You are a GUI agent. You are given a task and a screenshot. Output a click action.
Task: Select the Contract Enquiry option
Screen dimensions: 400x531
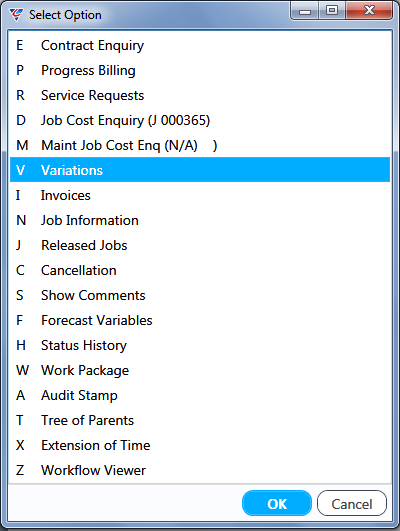click(x=200, y=45)
